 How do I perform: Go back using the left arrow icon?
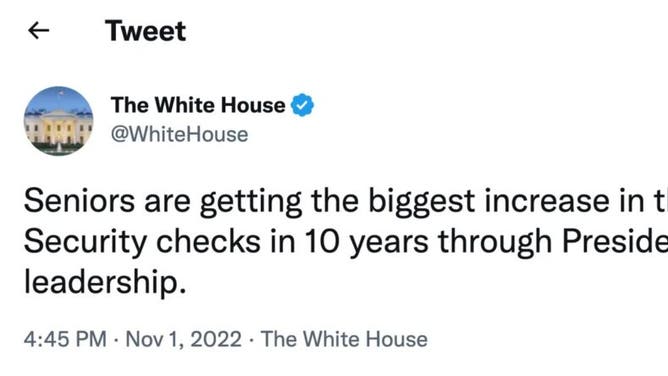[x=38, y=31]
